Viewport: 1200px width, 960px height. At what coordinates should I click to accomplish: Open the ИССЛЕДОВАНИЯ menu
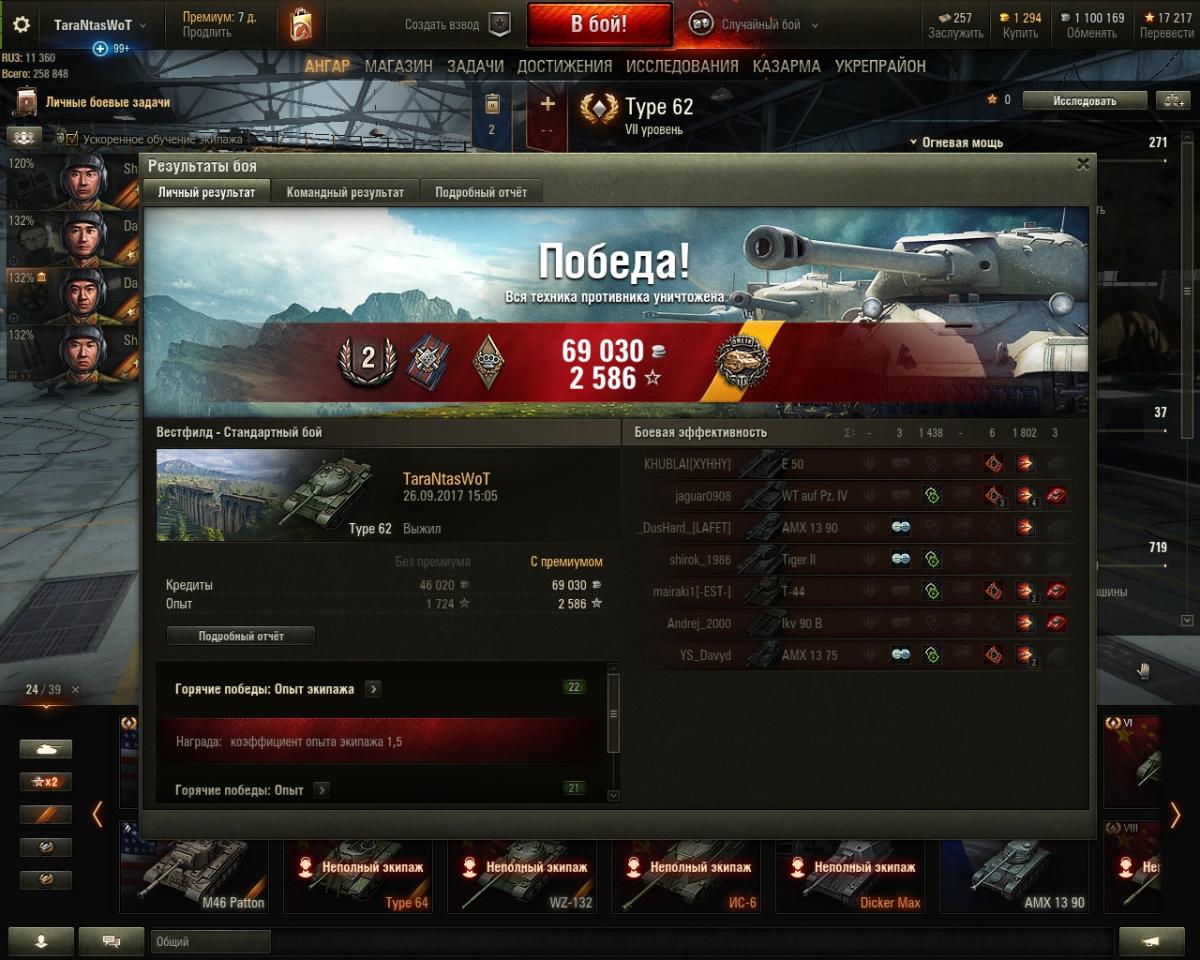click(682, 66)
